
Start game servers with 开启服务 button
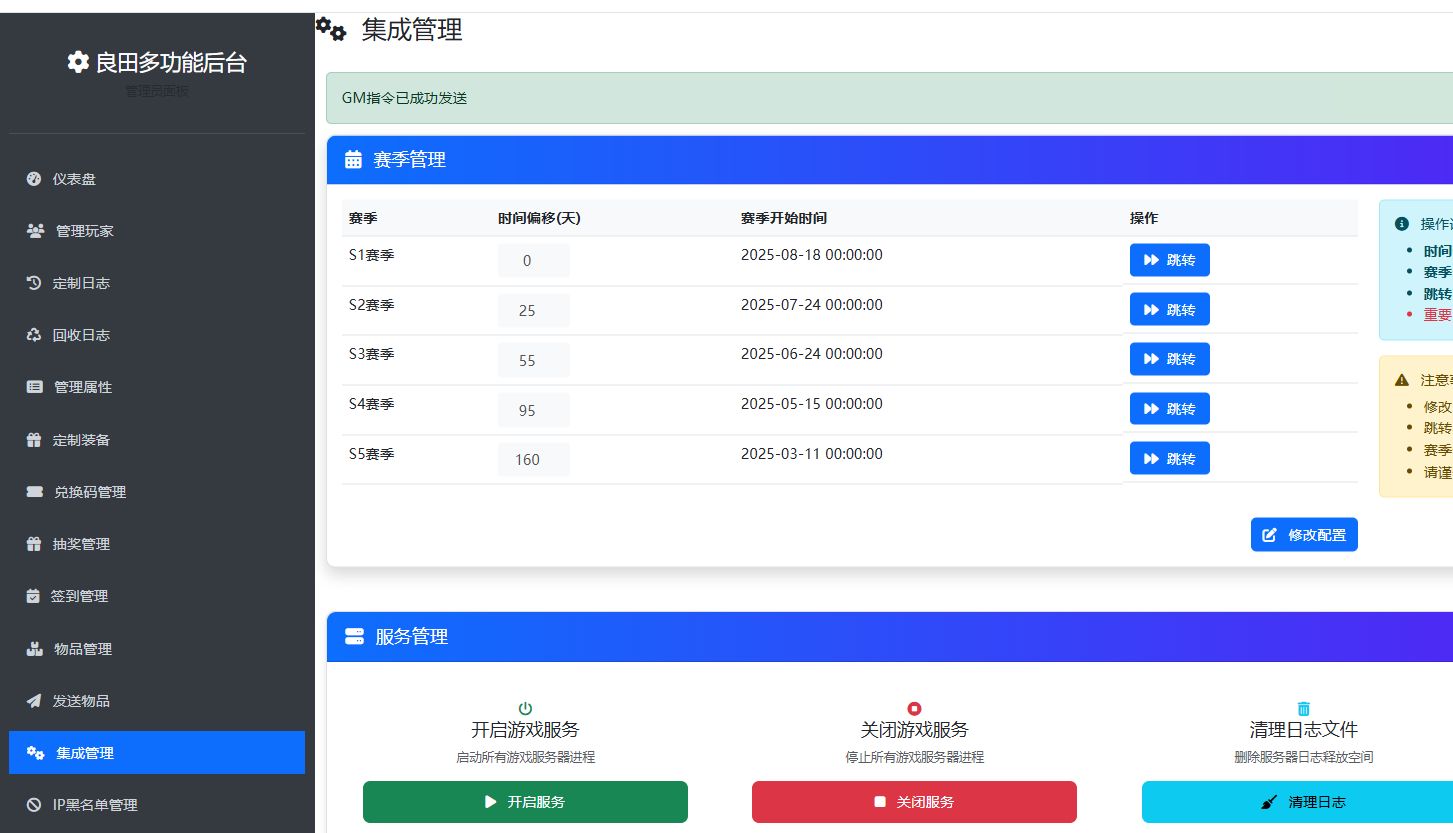pos(525,802)
